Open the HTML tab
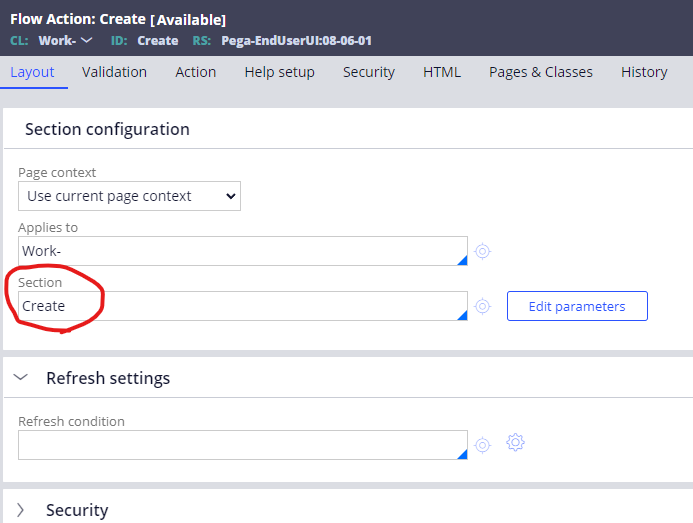 pyautogui.click(x=442, y=72)
